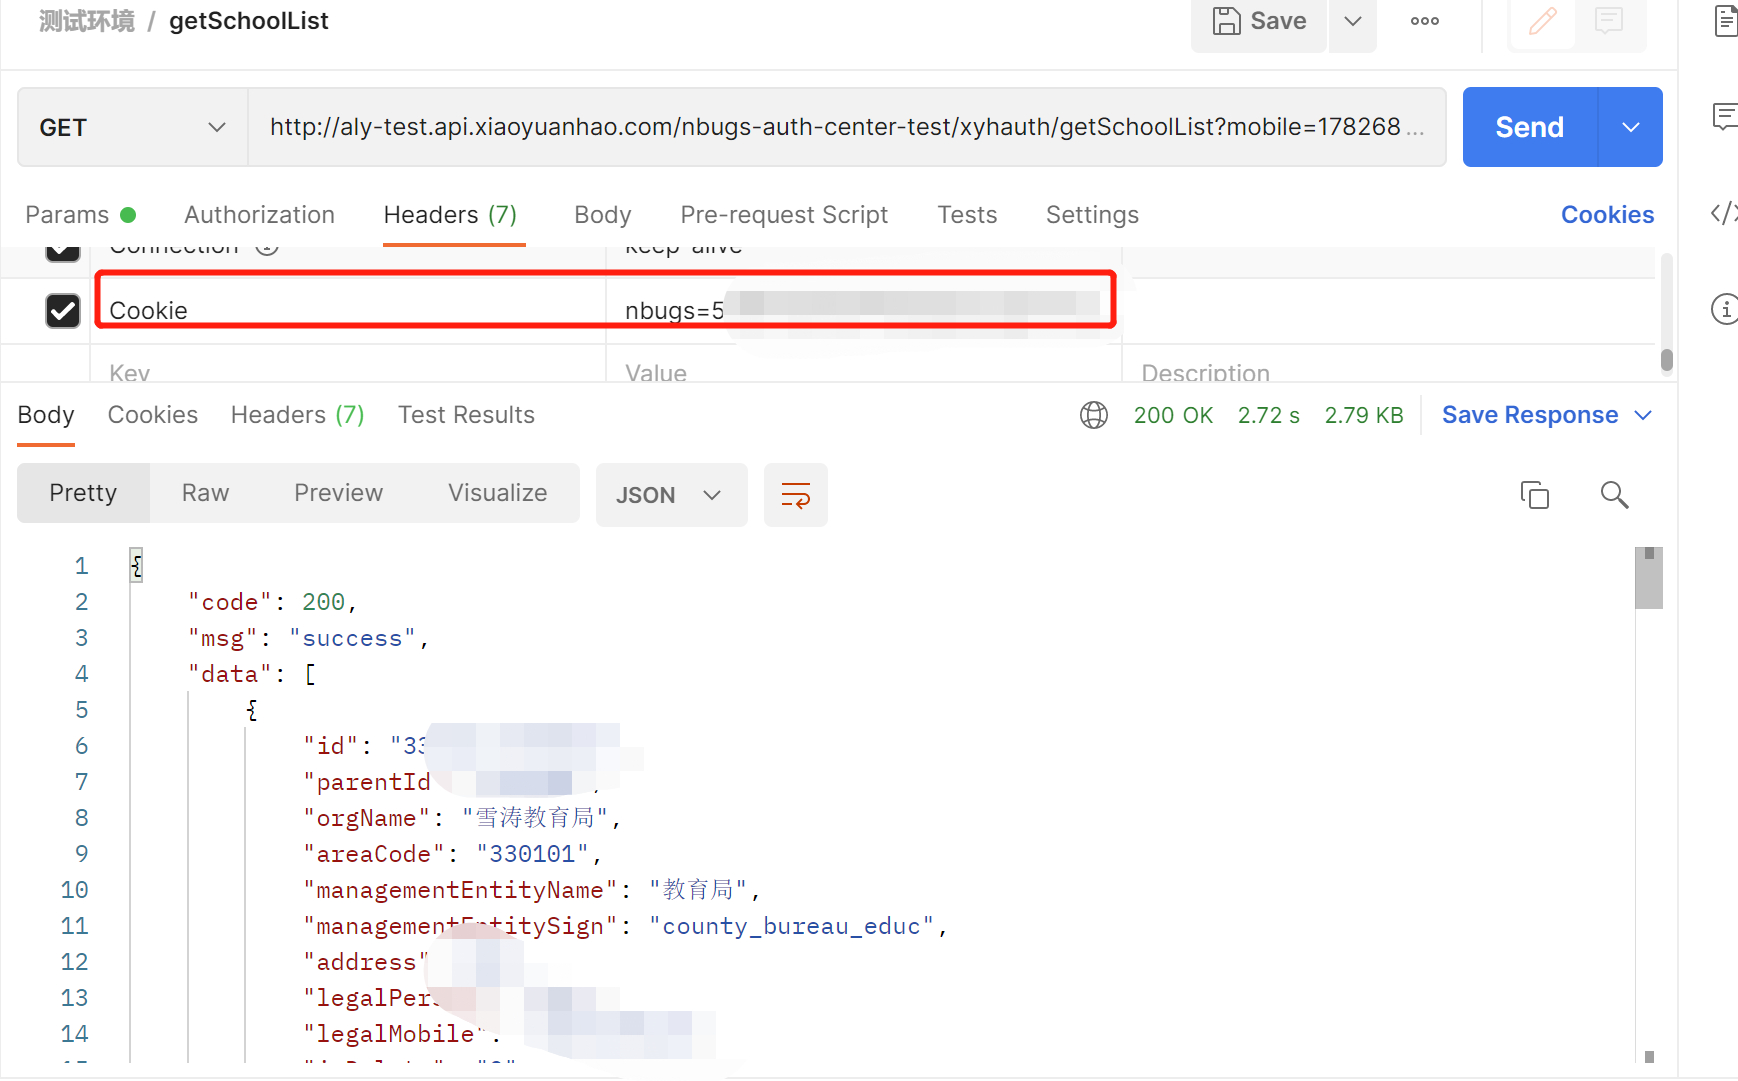
Task: Edit the request using the pencil icon
Action: coord(1541,20)
